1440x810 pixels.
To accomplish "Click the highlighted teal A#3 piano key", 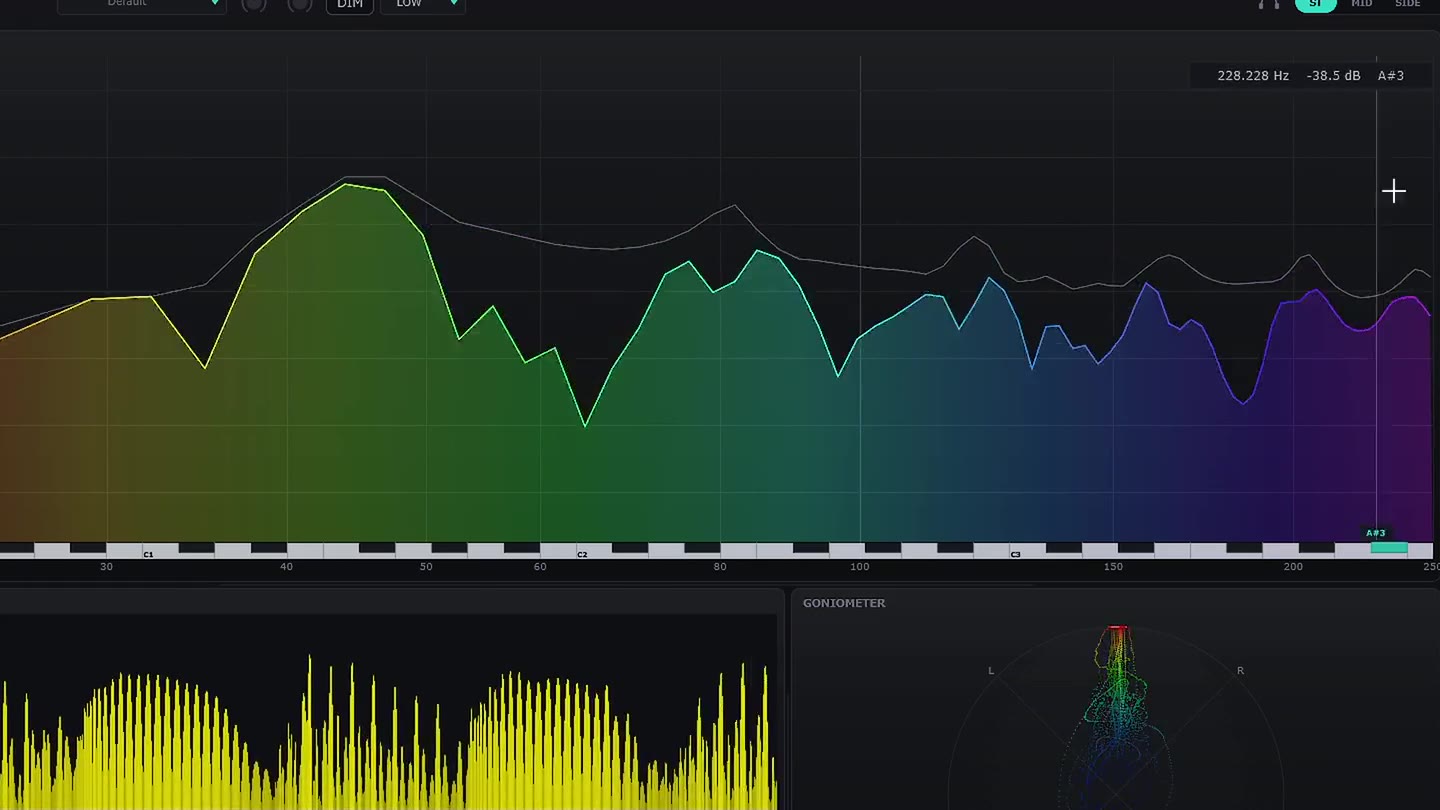I will 1389,548.
